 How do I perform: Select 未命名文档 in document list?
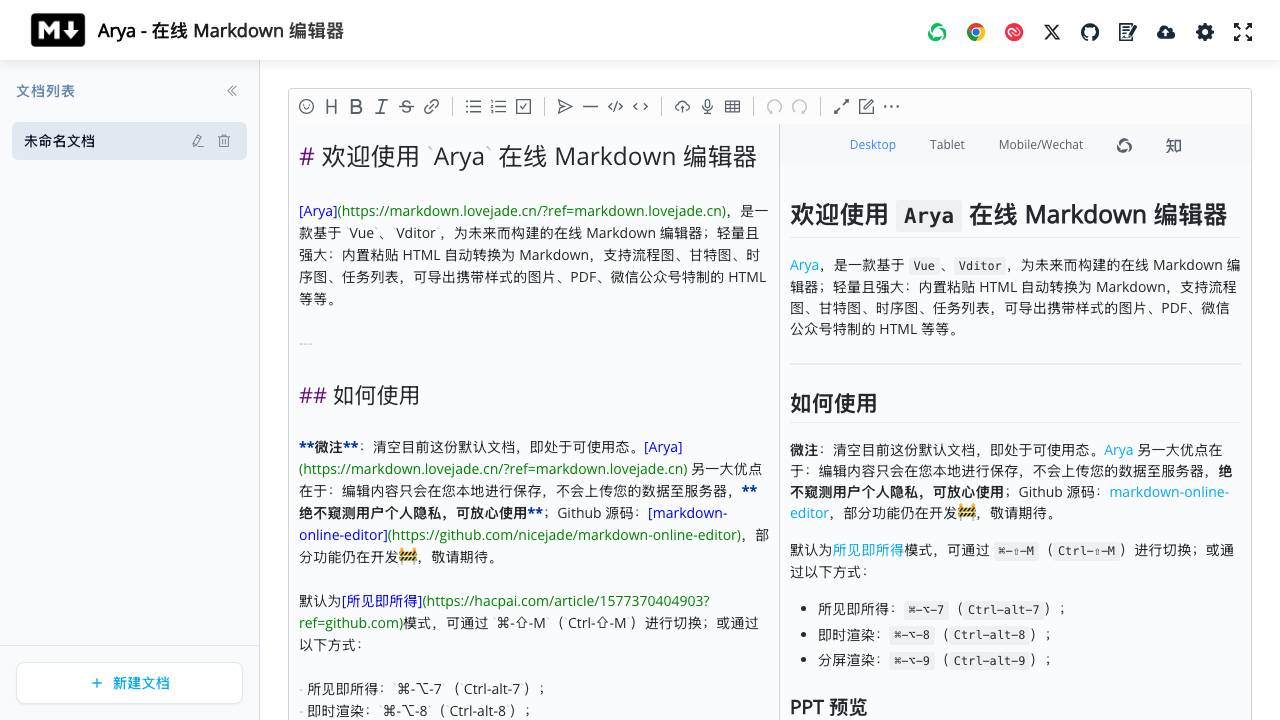point(129,141)
